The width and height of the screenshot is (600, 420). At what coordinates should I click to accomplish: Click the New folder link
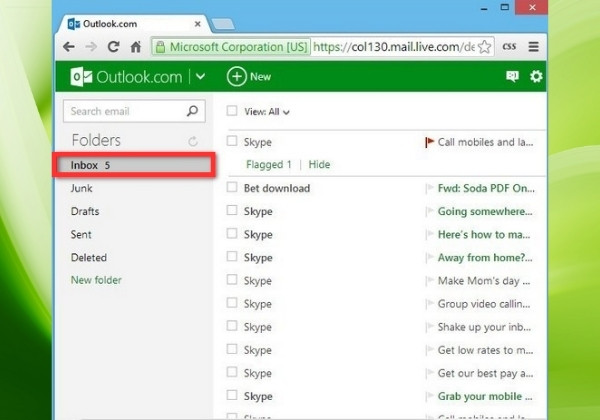point(96,280)
